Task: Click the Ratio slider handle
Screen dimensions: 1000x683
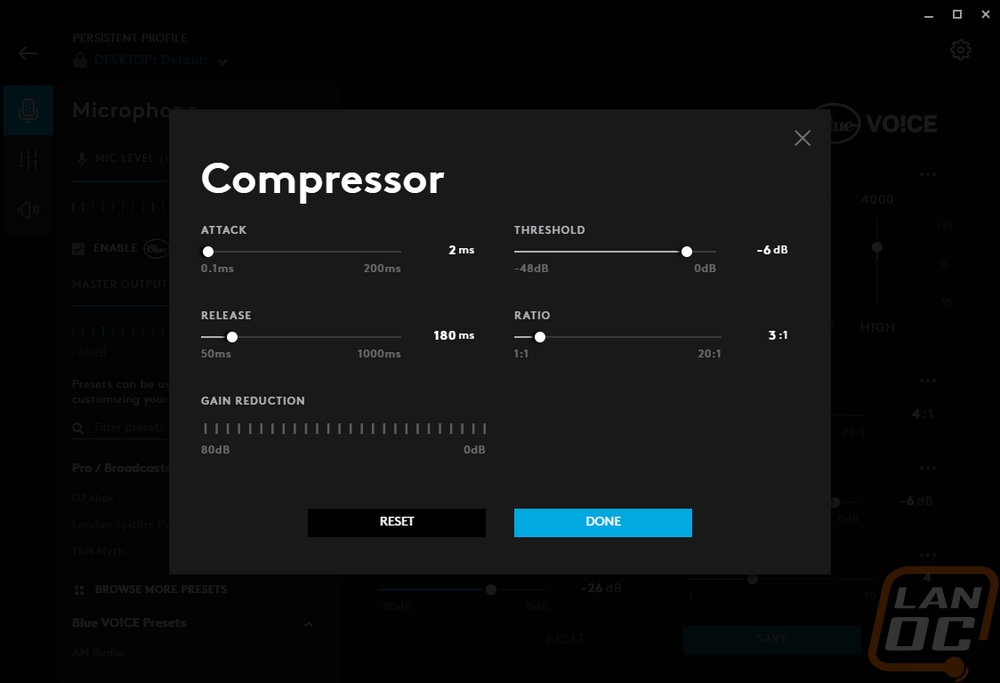Action: tap(540, 337)
